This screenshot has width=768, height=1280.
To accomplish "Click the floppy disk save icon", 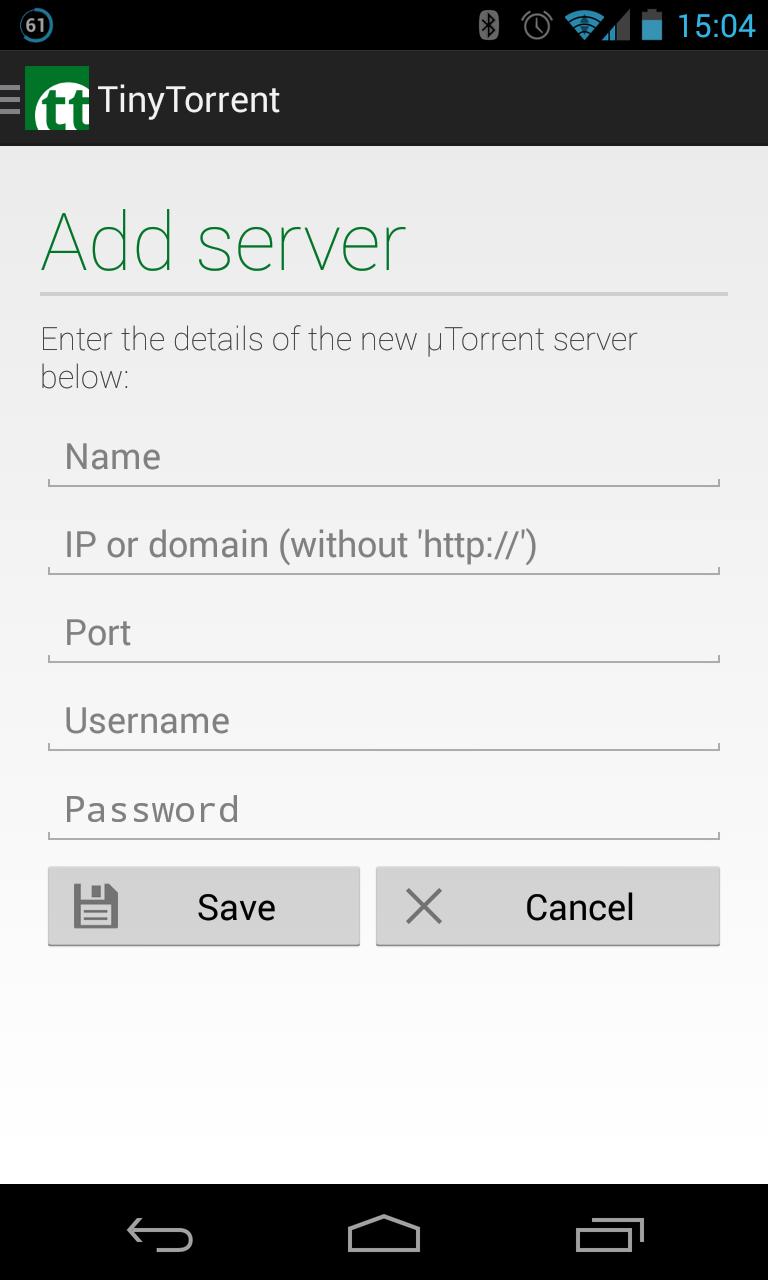I will (x=96, y=905).
